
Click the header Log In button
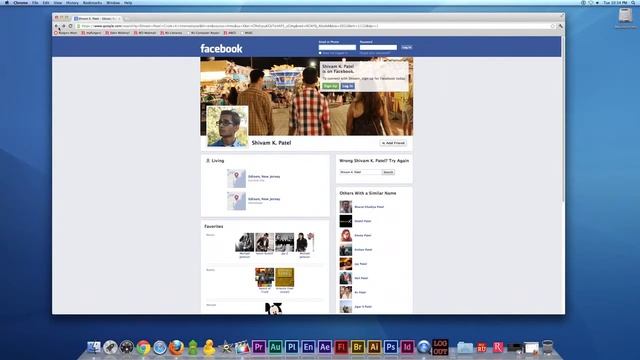pos(407,47)
